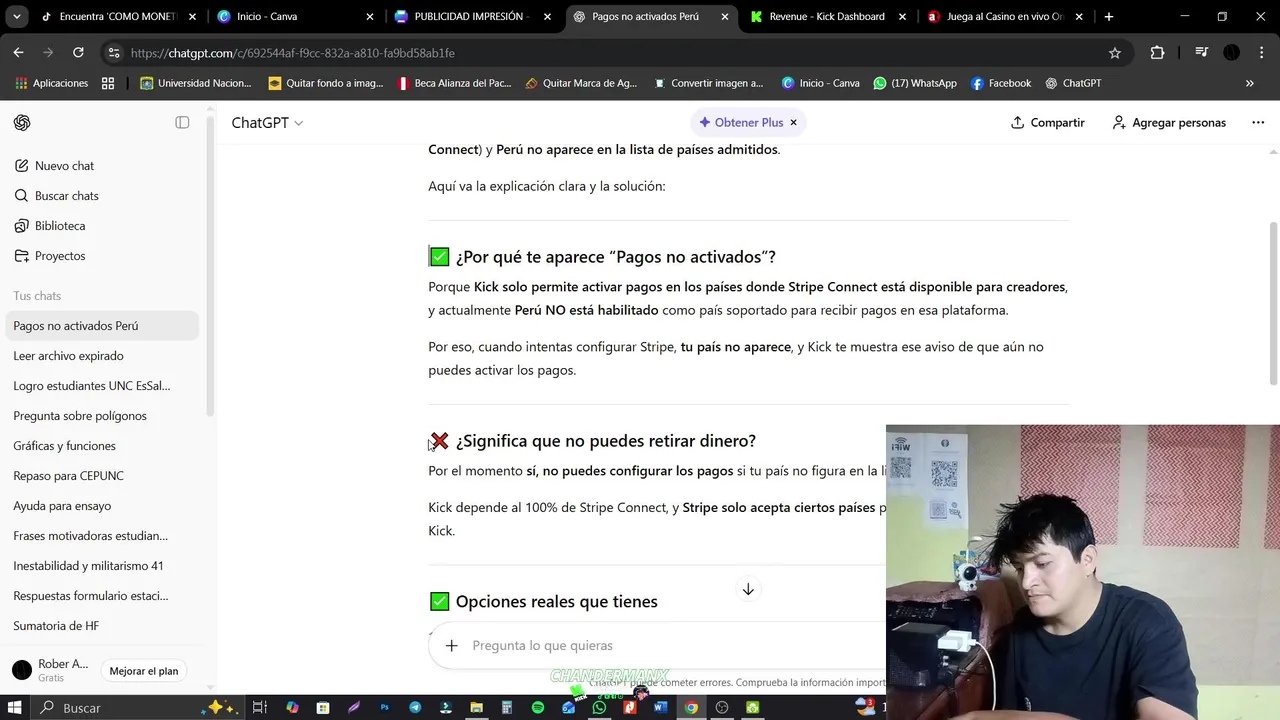Click the ChatGPT logo in the sidebar
1280x720 pixels.
pyautogui.click(x=22, y=122)
